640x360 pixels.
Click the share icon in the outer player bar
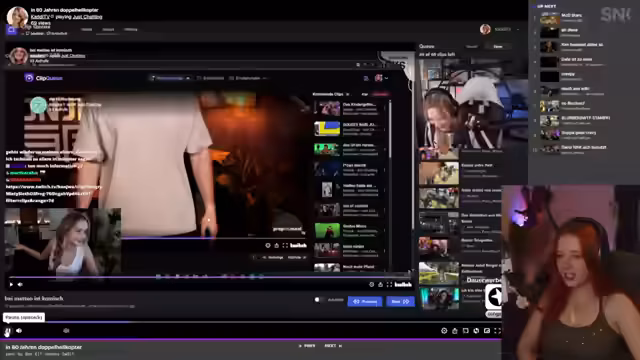455,331
